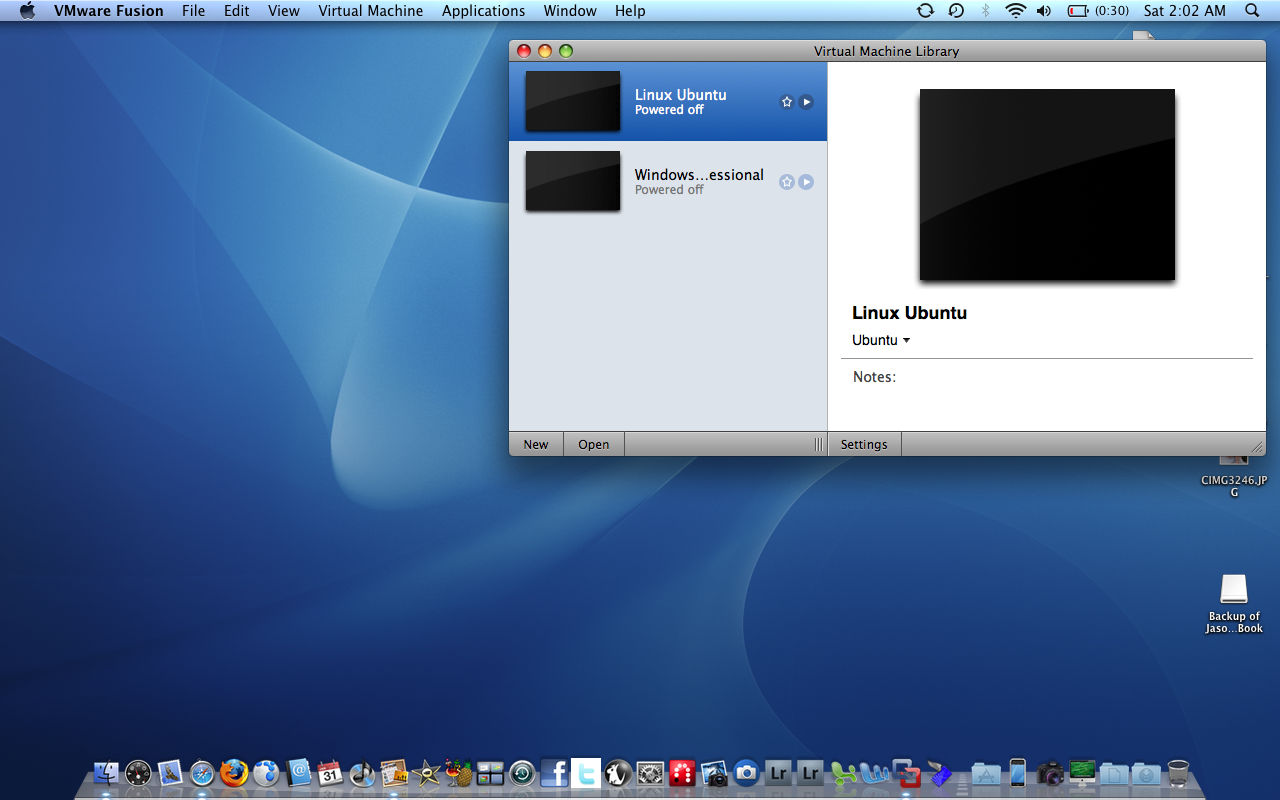
Task: Select Backup of Jaso…Book drive on desktop
Action: tap(1234, 604)
